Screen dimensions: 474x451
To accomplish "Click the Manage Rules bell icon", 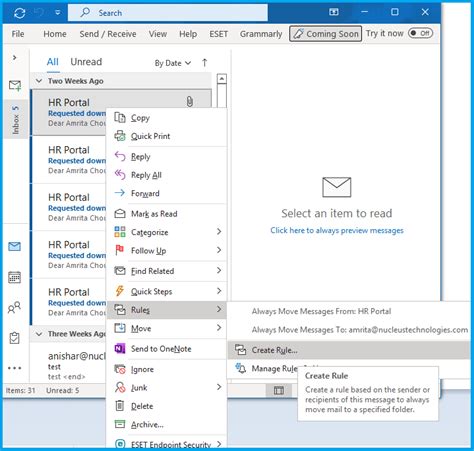I will click(x=240, y=368).
